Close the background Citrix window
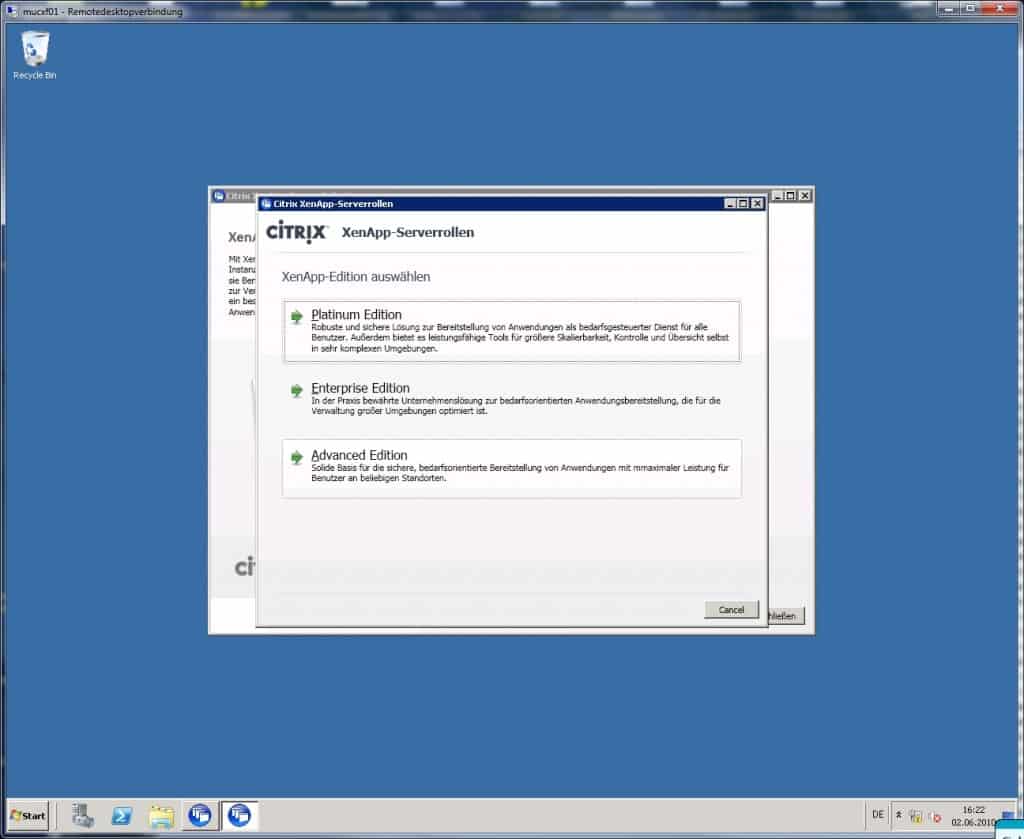1024x839 pixels. (x=805, y=195)
